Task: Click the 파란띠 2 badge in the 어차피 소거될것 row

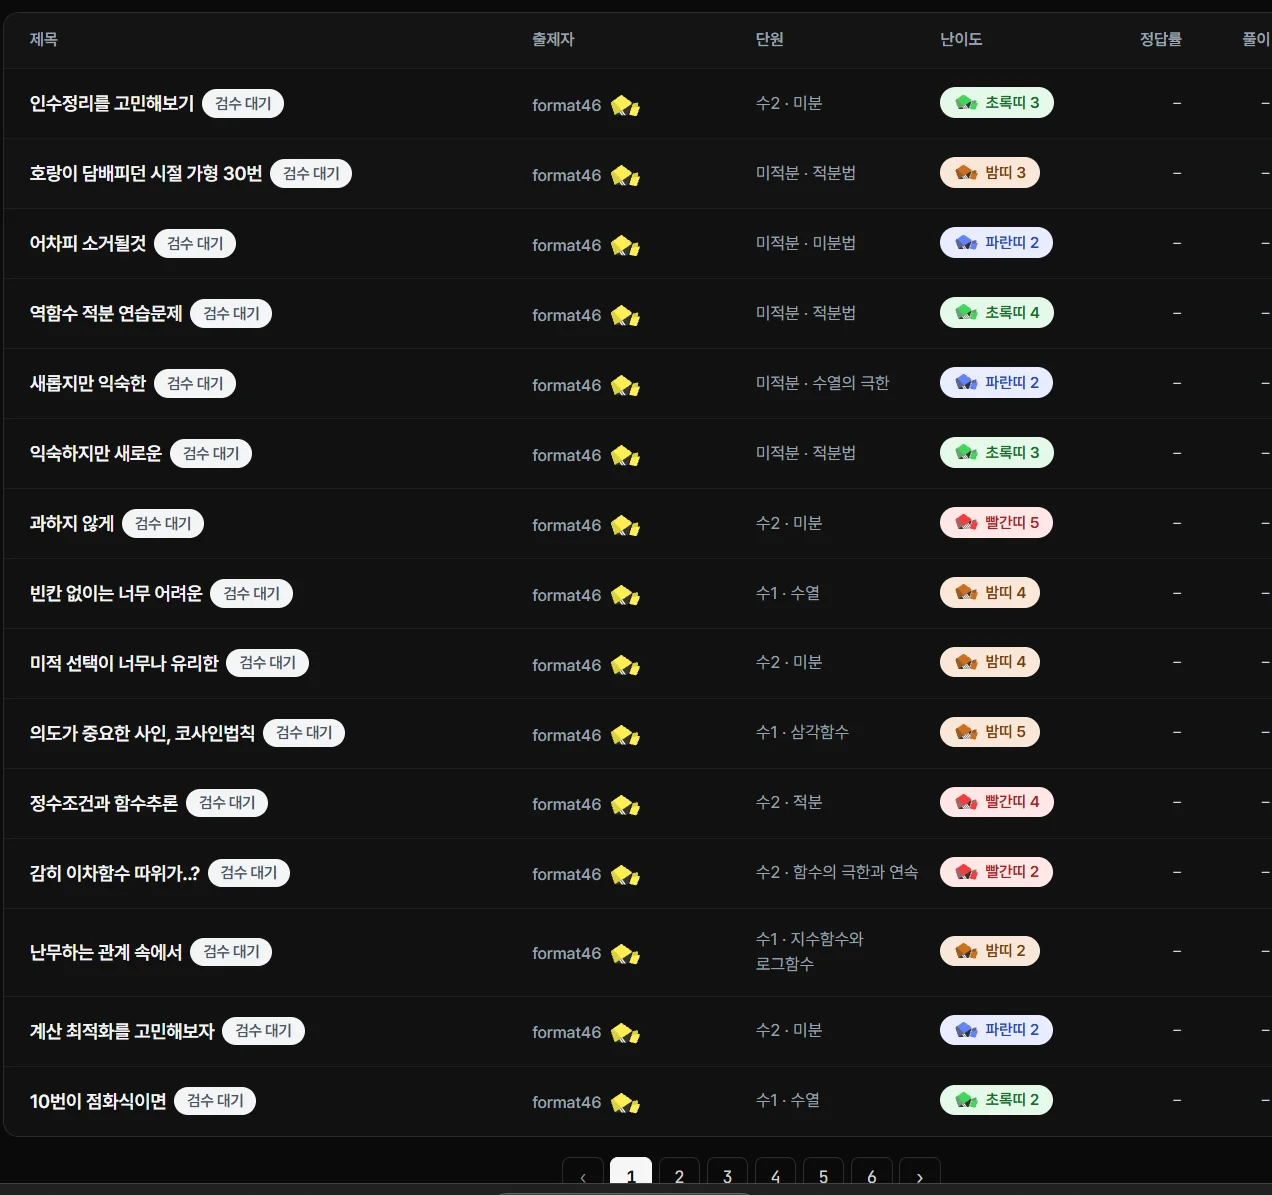Action: pyautogui.click(x=996, y=243)
